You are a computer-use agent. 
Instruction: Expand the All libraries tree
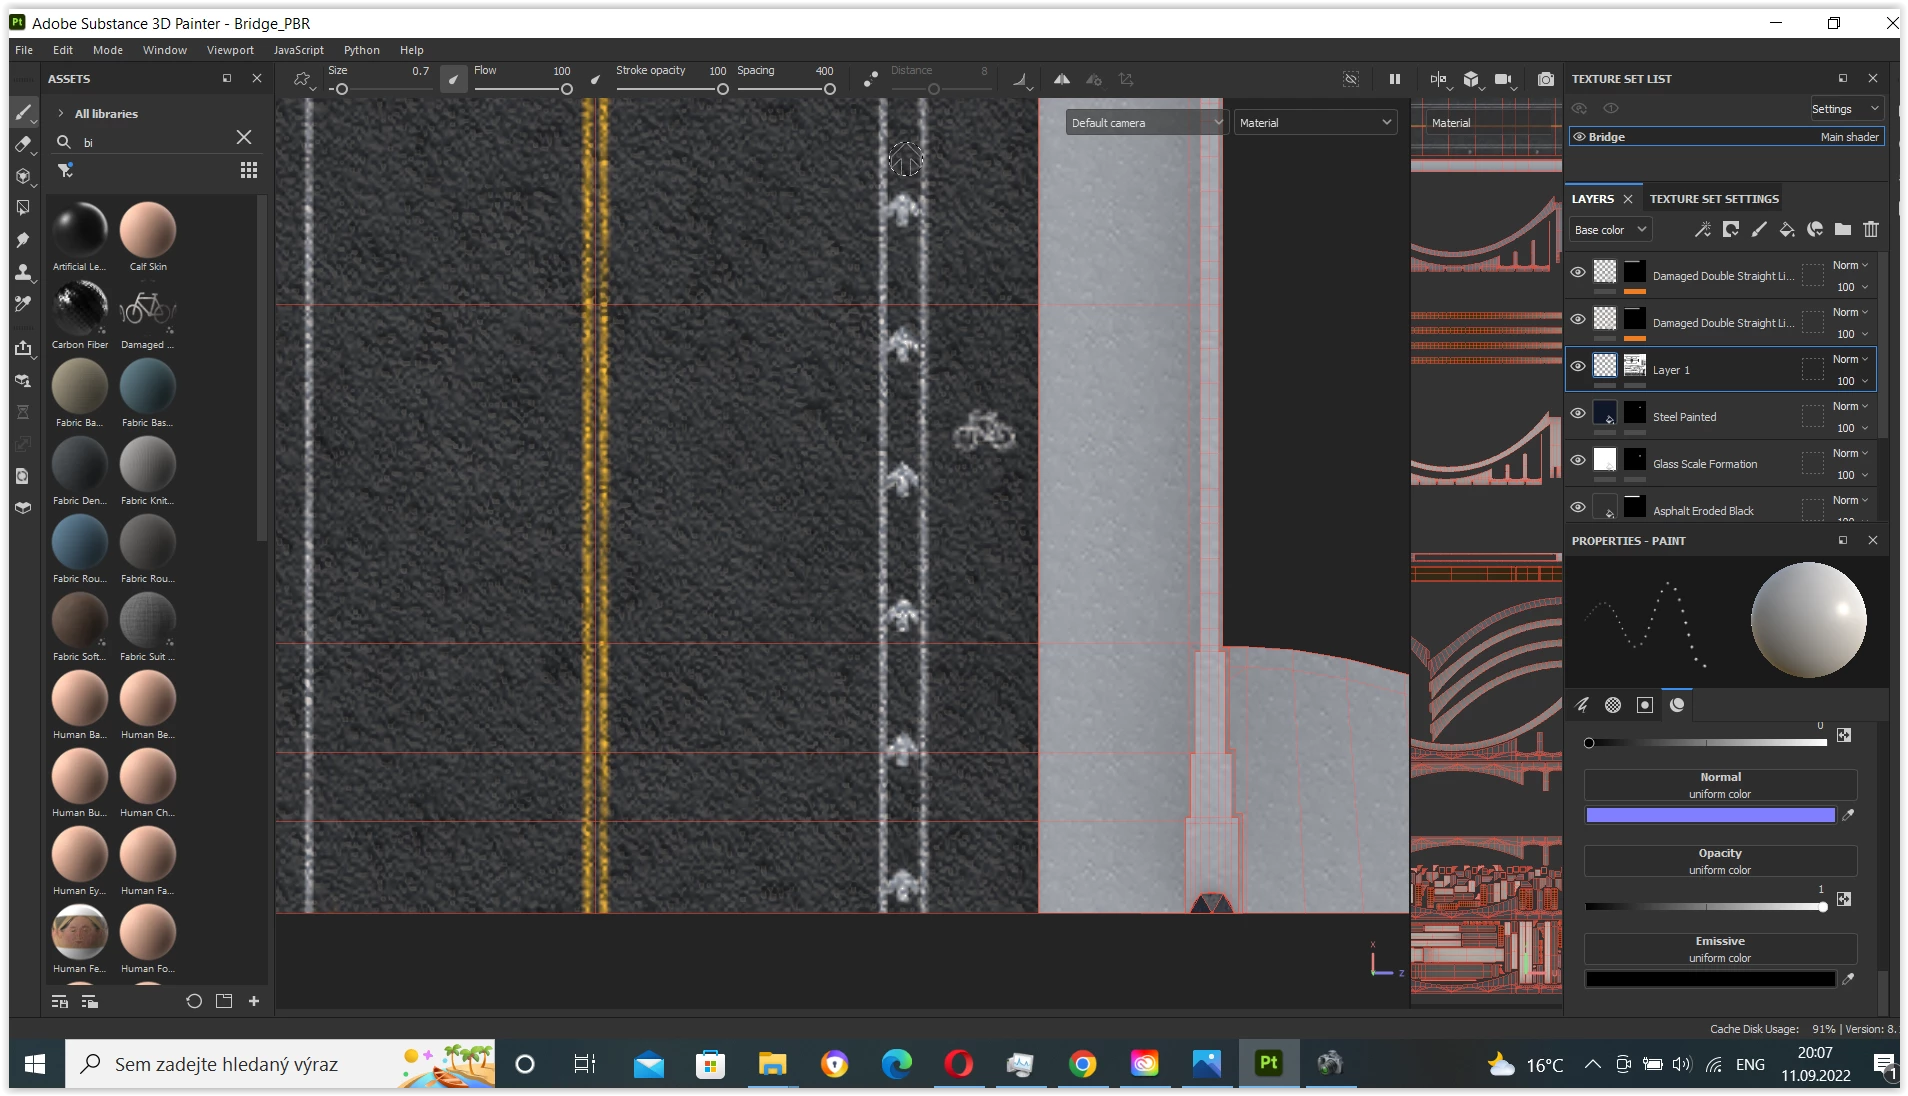61,114
